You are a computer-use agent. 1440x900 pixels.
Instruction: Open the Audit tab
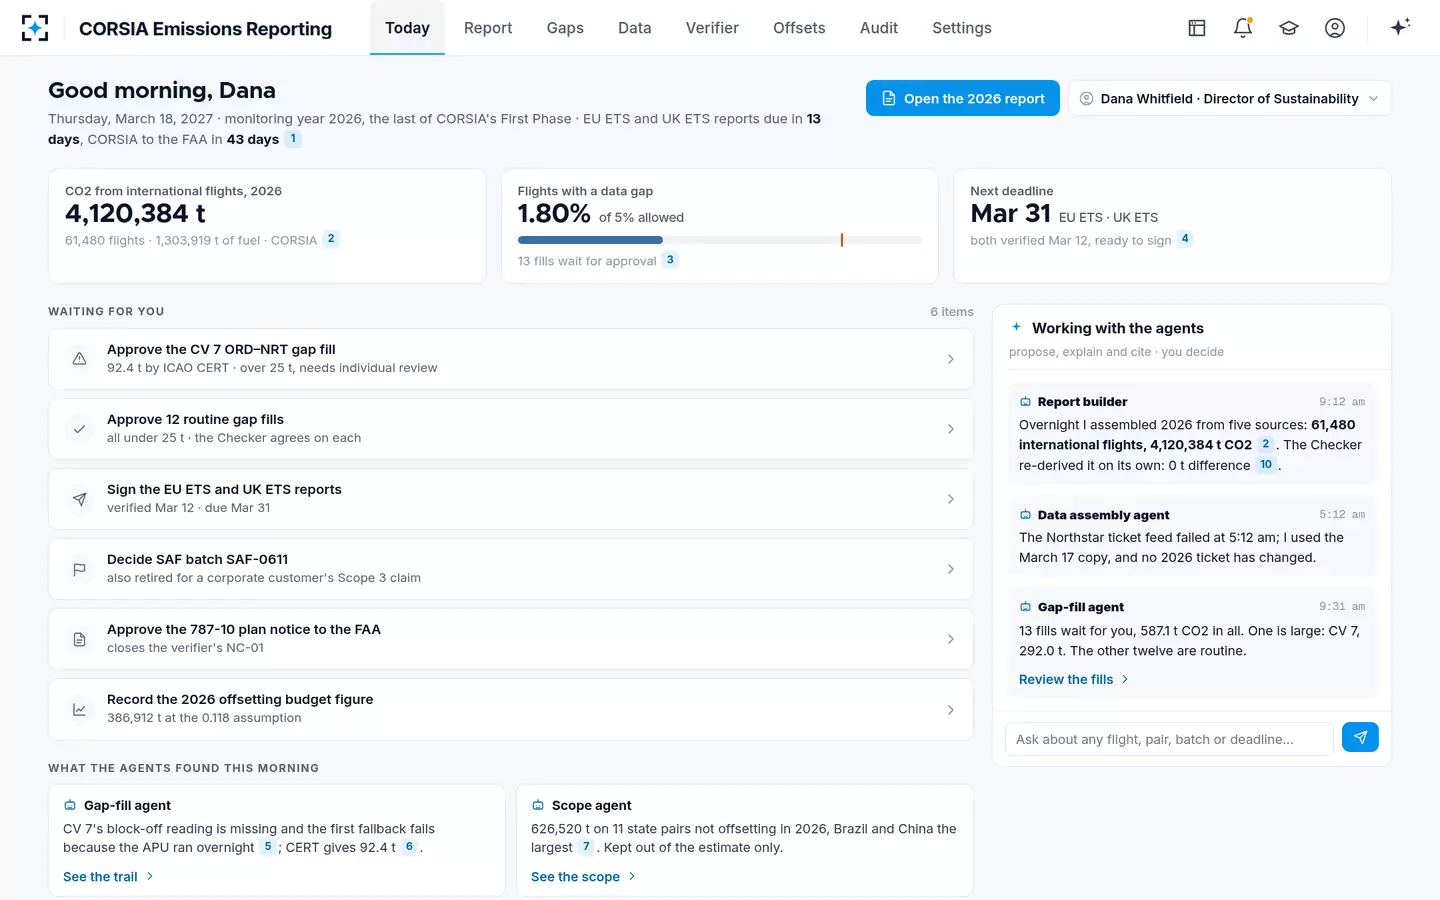point(879,28)
